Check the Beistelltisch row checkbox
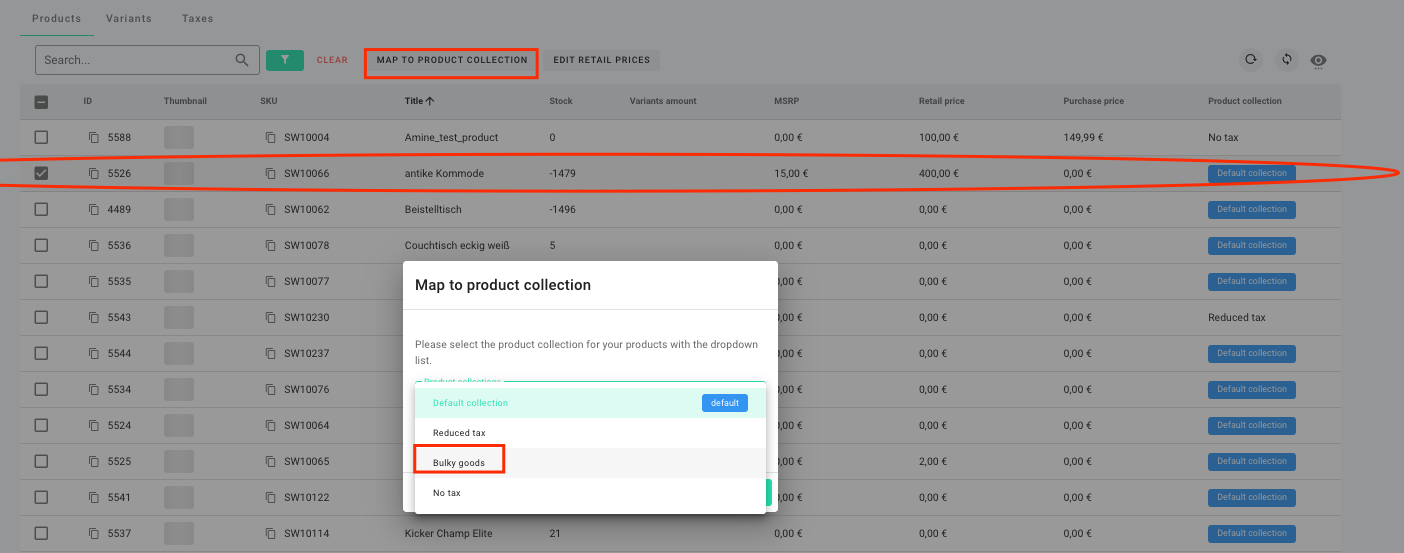1404x553 pixels. [41, 209]
